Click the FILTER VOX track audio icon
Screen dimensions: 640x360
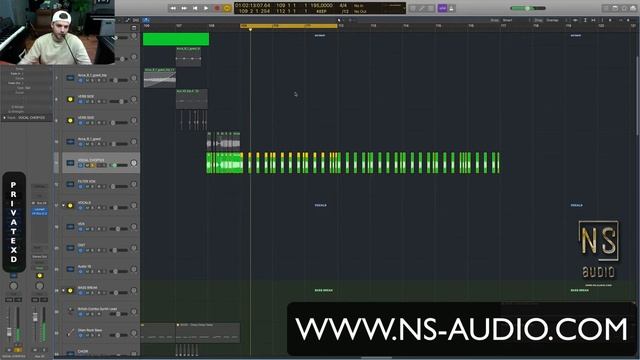(x=70, y=184)
